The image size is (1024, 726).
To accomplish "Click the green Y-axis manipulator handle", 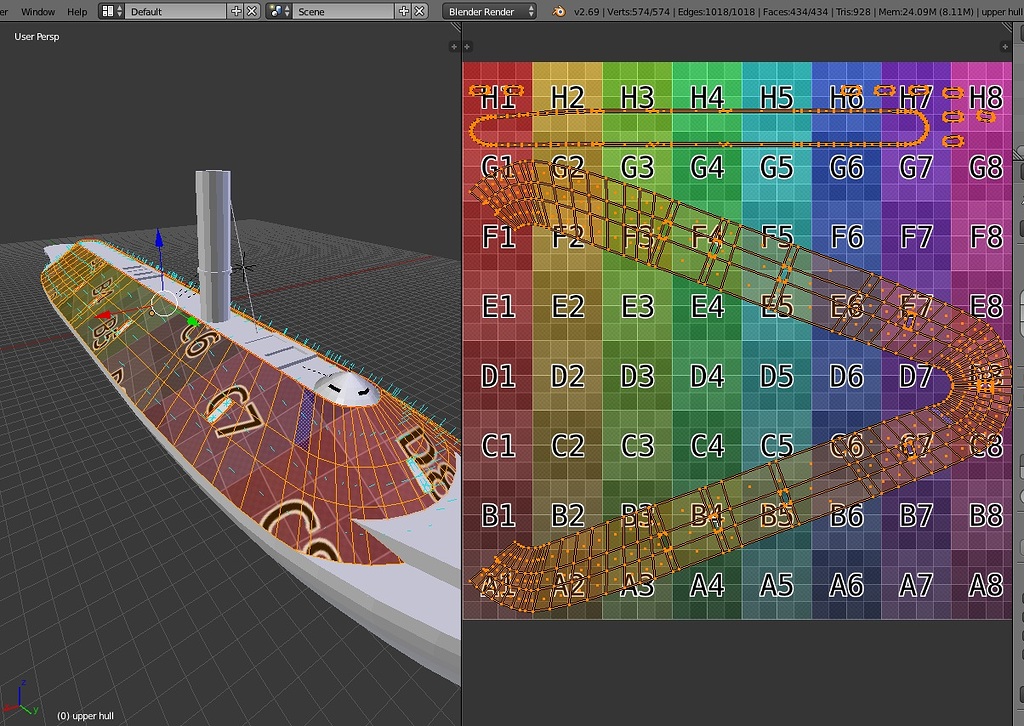I will (x=192, y=321).
